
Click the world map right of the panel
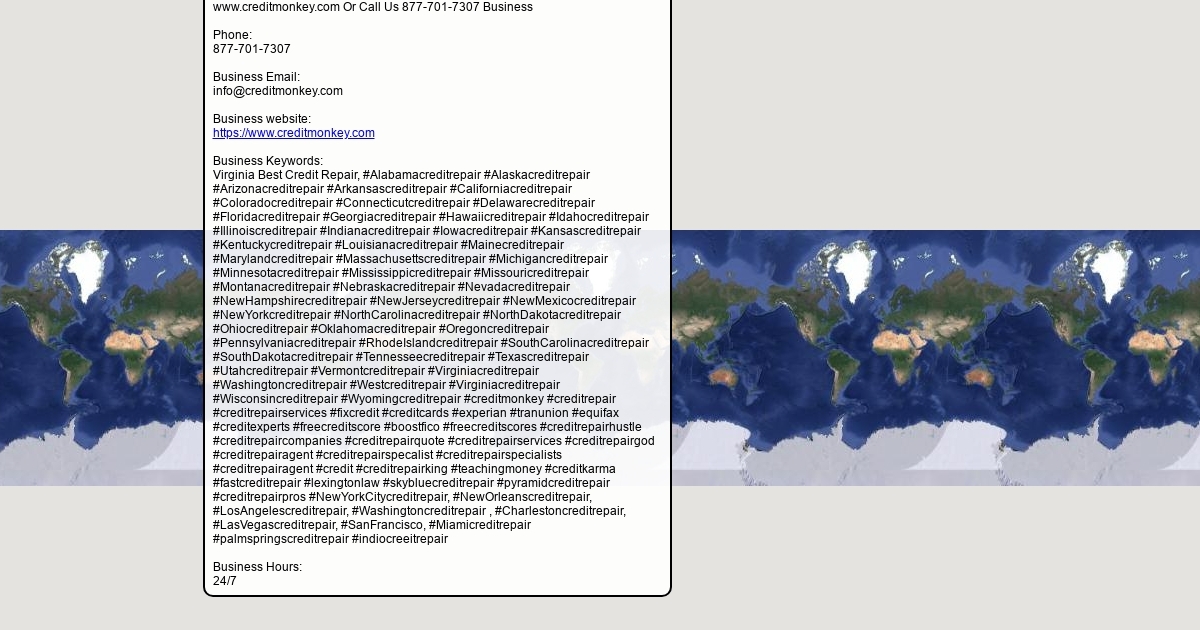coord(935,357)
